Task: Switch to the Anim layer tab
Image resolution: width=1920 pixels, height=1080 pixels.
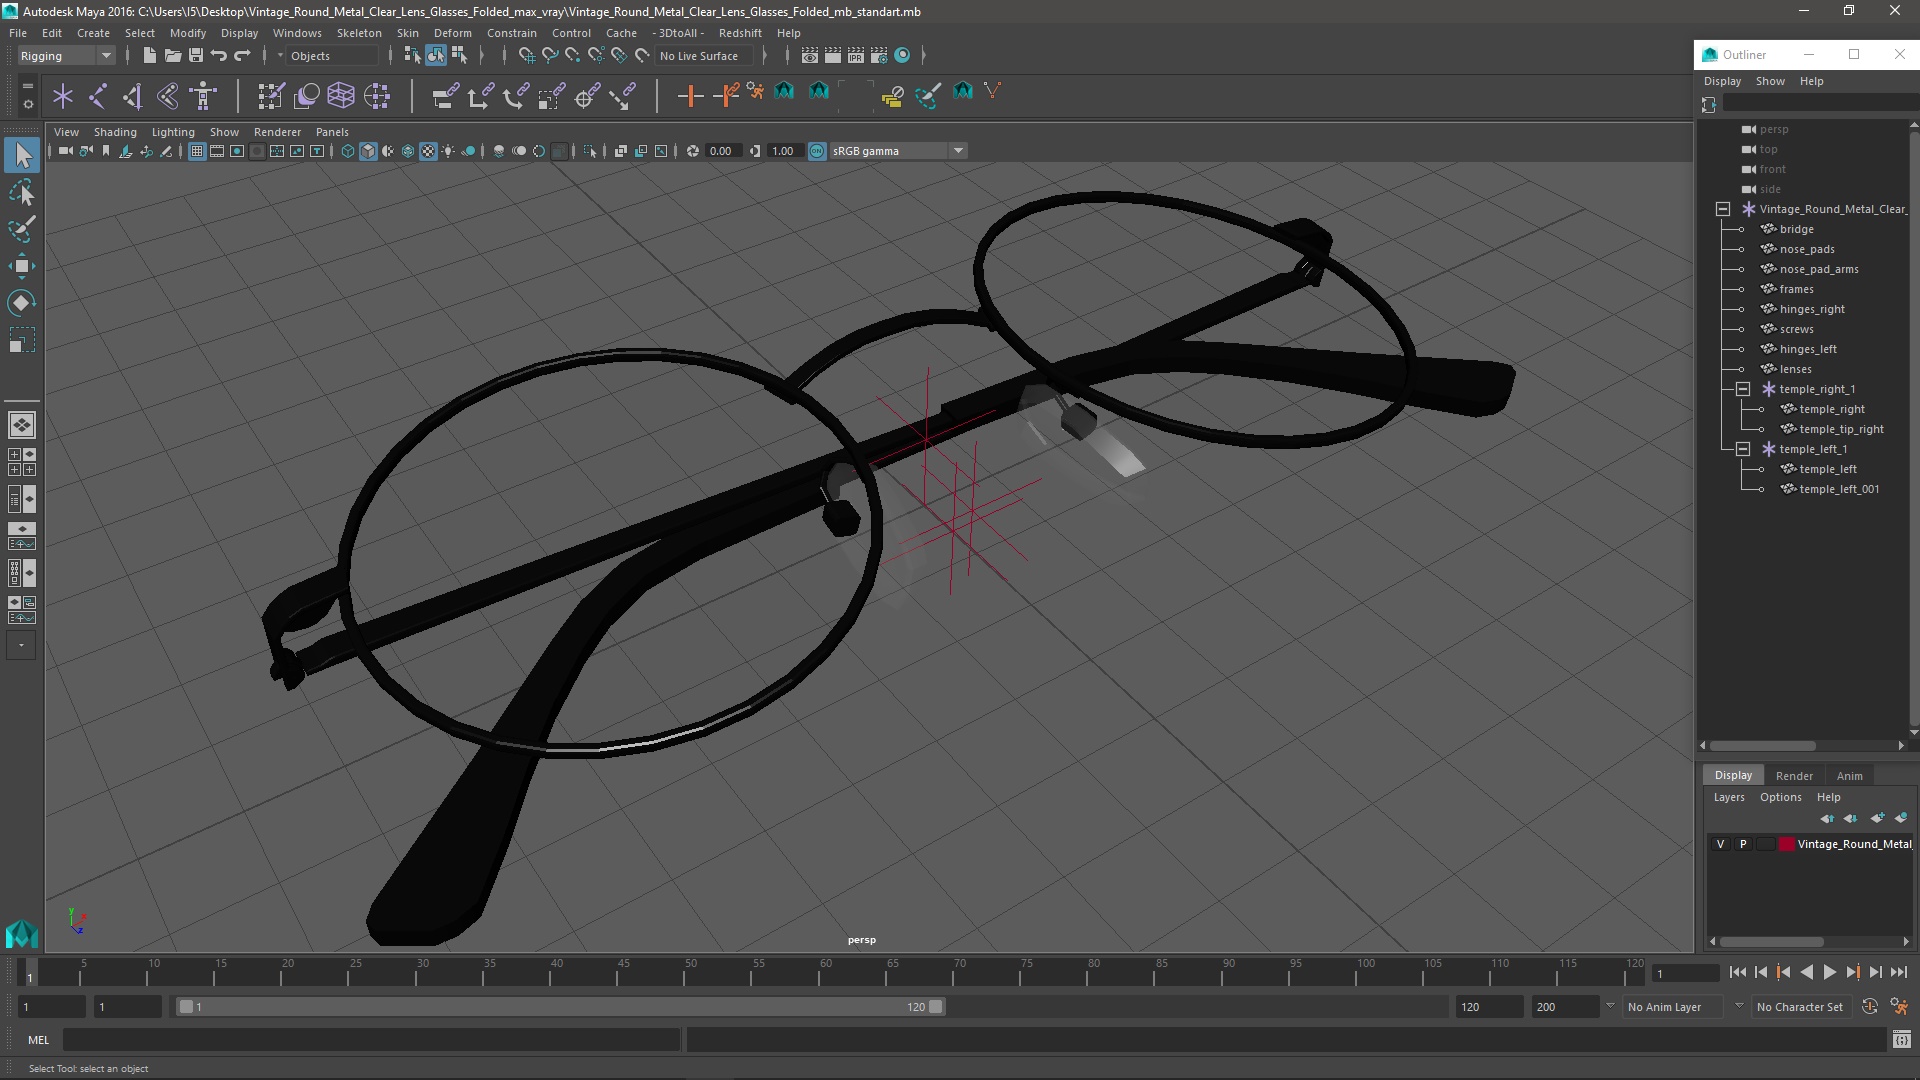Action: (1849, 776)
